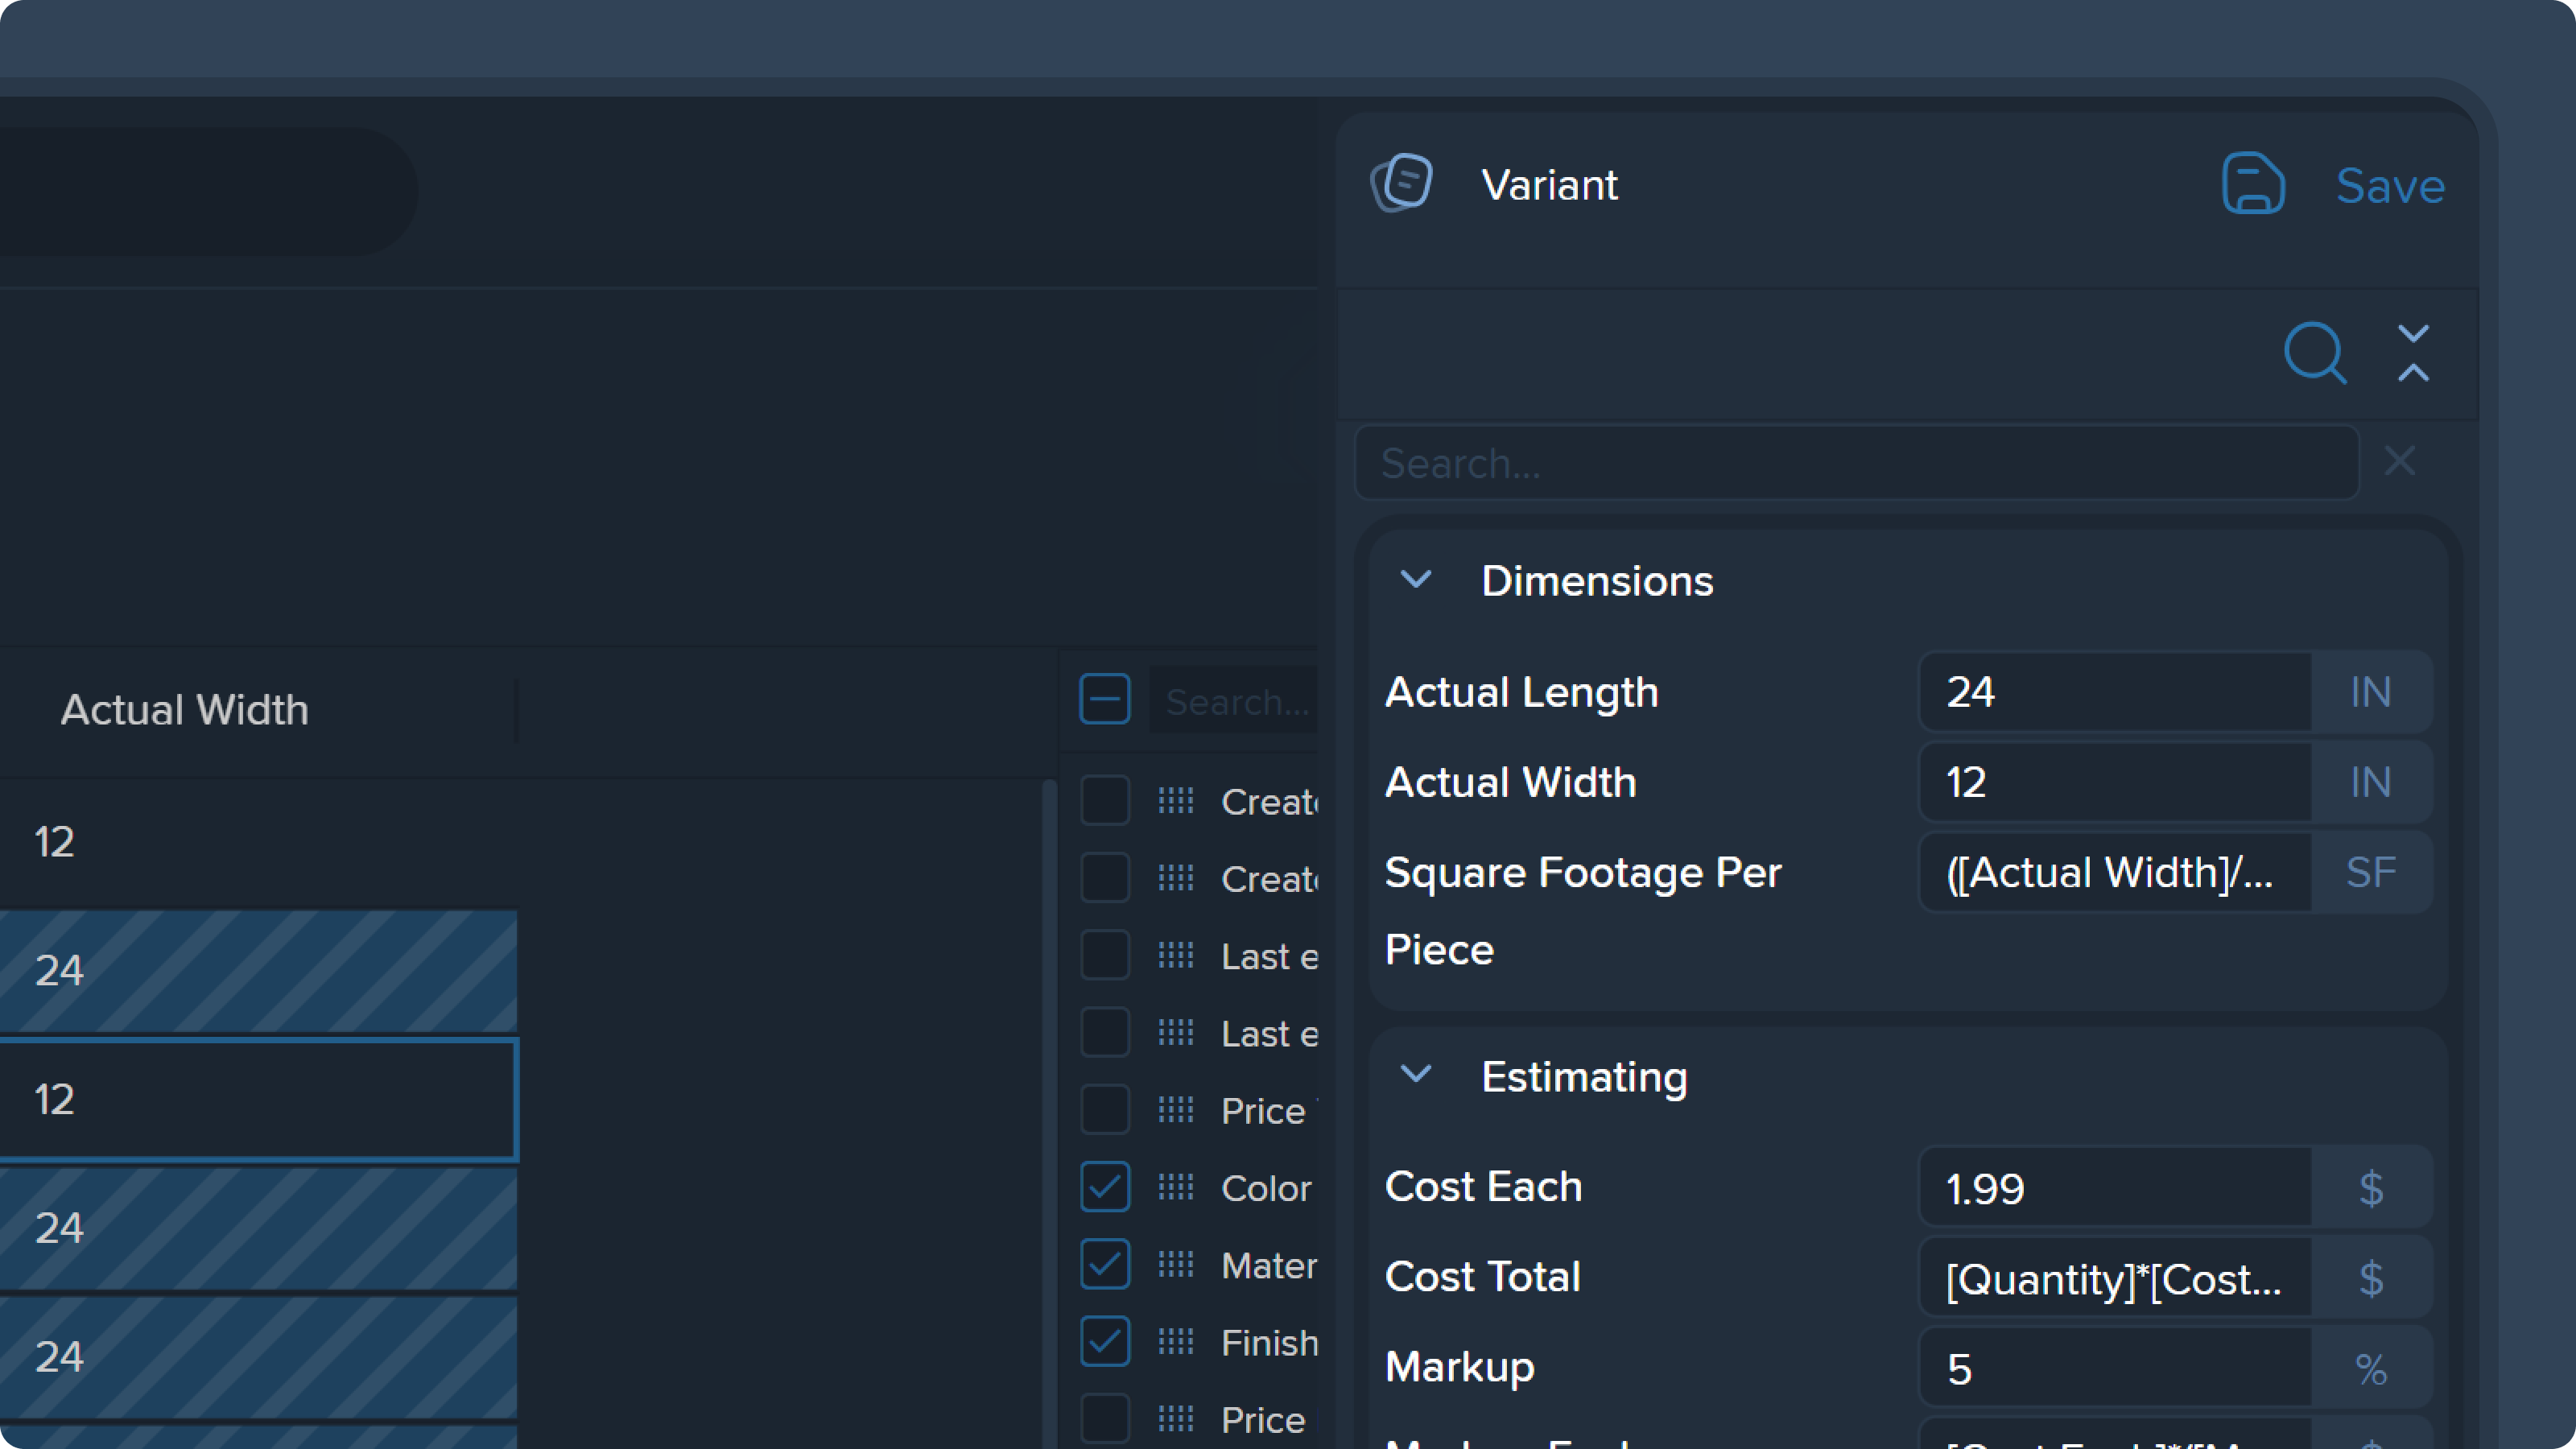Click the Actual Width column header
The width and height of the screenshot is (2576, 1449).
click(185, 710)
